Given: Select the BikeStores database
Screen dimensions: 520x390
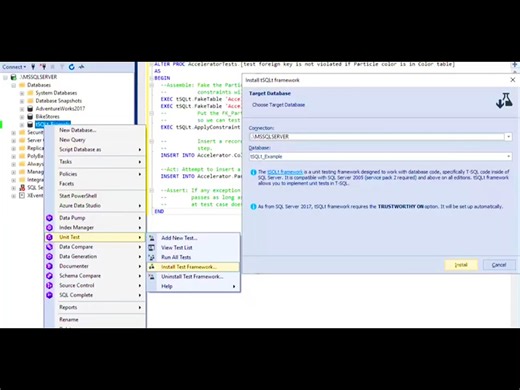Looking at the screenshot, I should (x=48, y=117).
